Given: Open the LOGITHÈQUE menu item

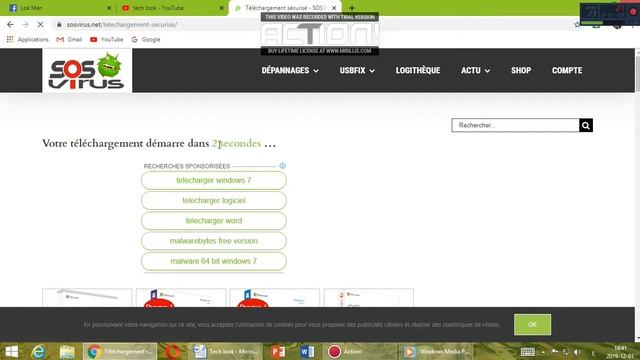Looking at the screenshot, I should (418, 70).
